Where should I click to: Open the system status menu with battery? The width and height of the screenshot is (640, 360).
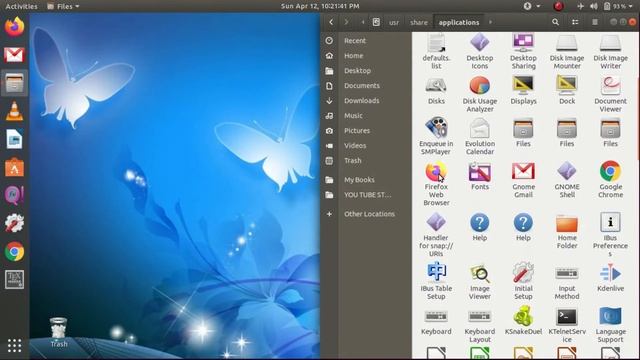[x=604, y=6]
